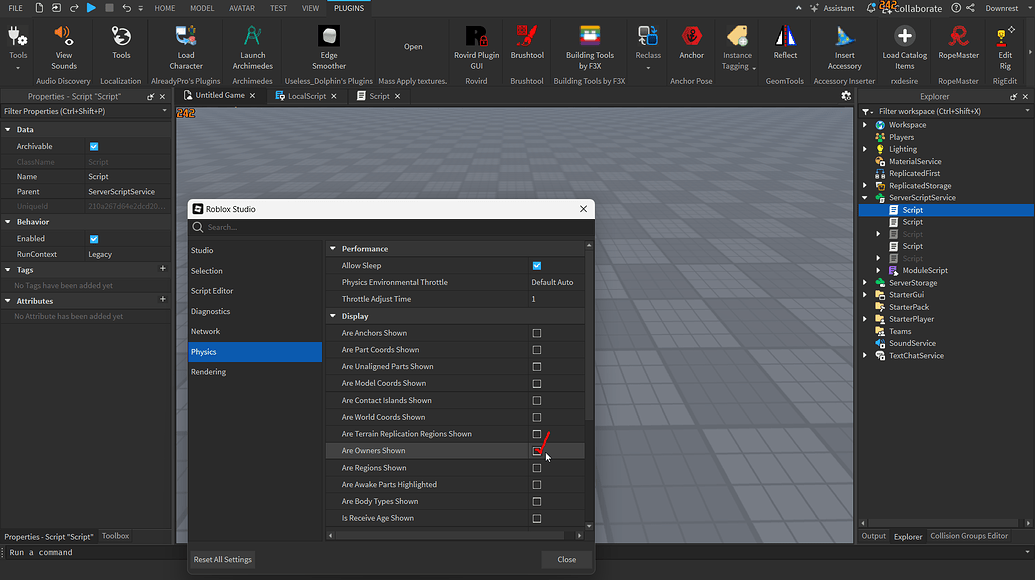Click the Reset All Settings button
The width and height of the screenshot is (1035, 580).
tap(222, 560)
